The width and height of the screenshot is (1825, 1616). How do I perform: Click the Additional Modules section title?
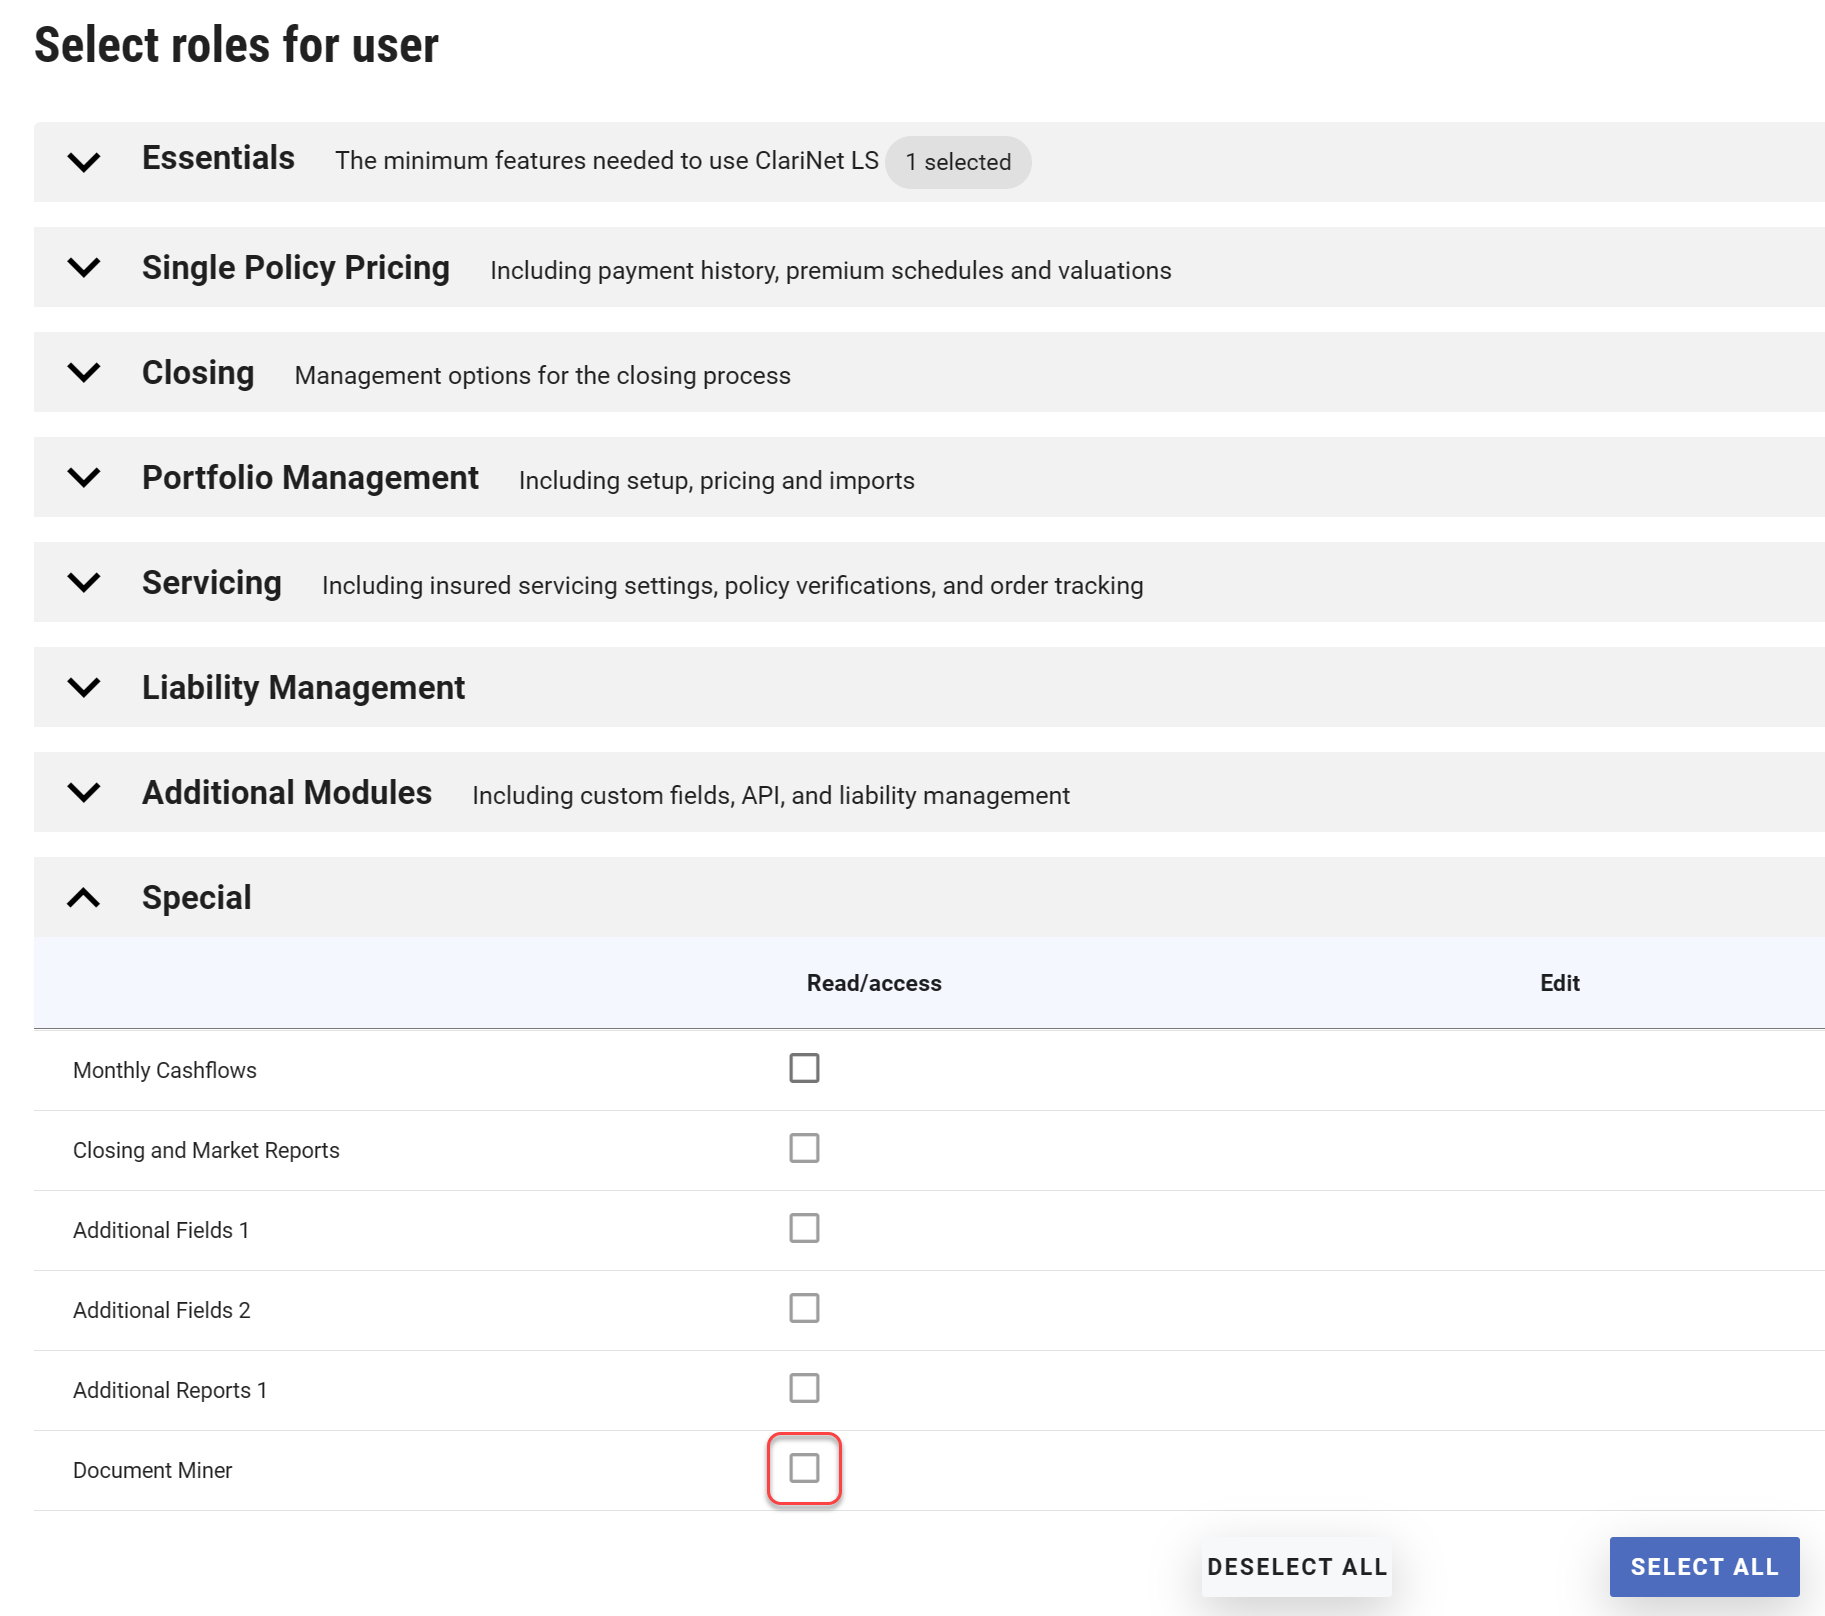click(x=287, y=793)
